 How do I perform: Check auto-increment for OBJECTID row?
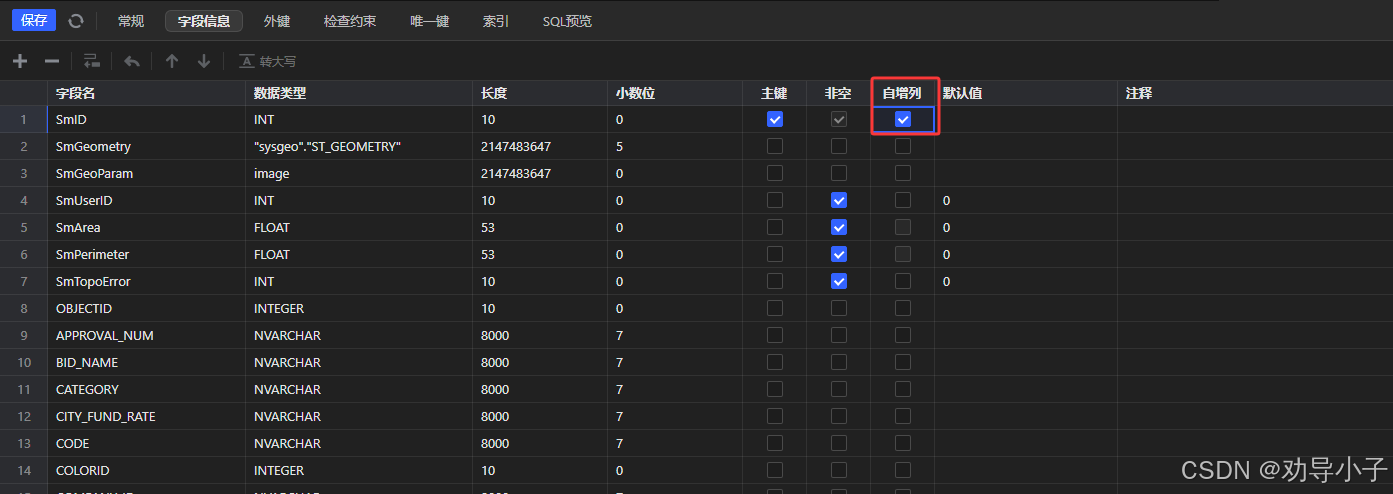pyautogui.click(x=903, y=308)
